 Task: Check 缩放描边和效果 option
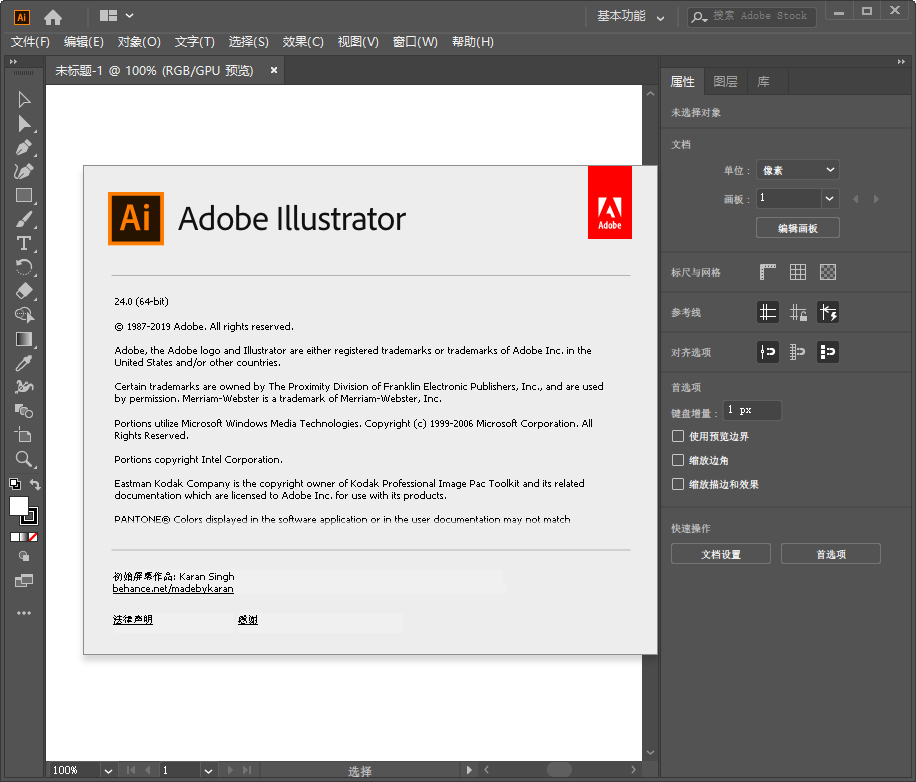[678, 485]
